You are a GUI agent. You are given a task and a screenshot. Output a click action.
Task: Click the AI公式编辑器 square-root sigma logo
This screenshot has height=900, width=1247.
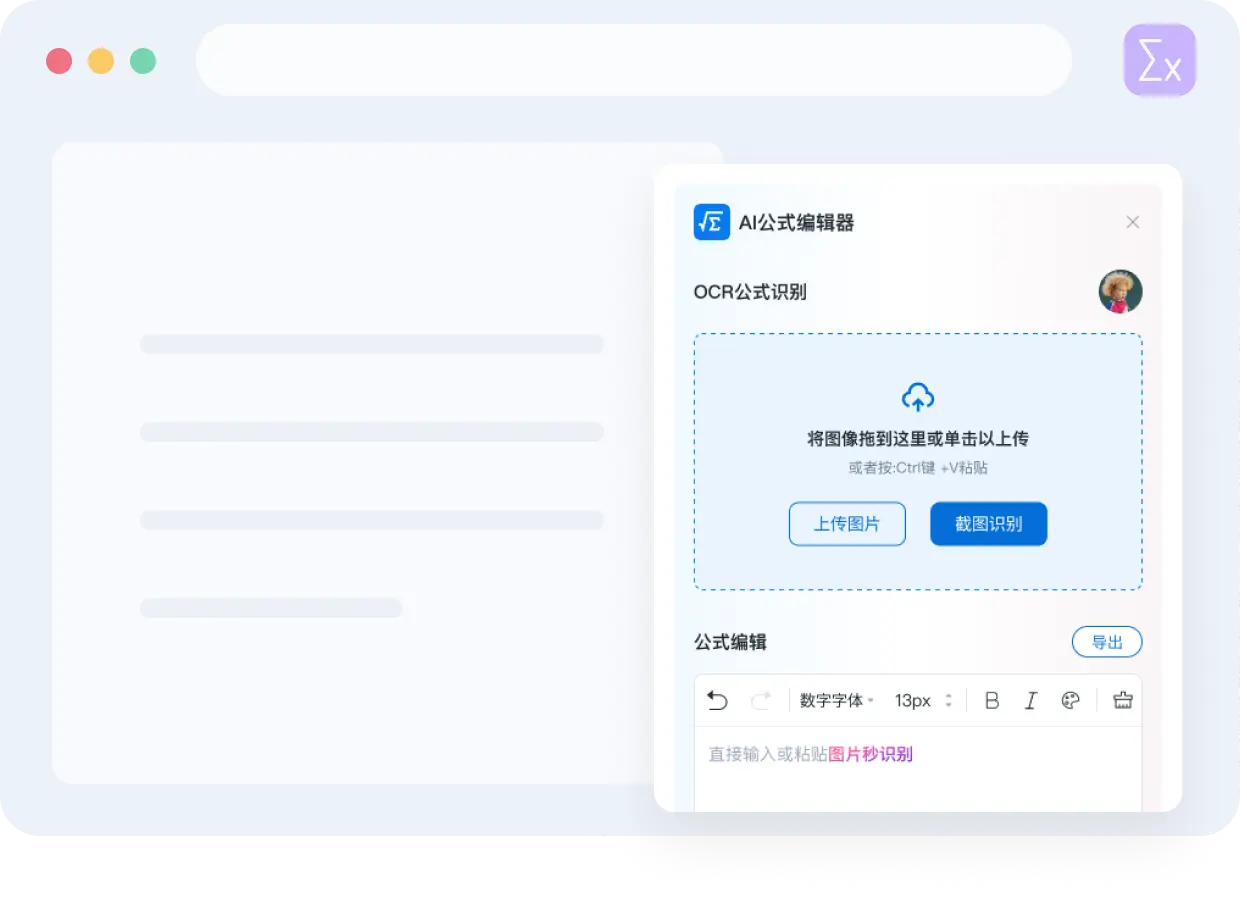point(712,222)
